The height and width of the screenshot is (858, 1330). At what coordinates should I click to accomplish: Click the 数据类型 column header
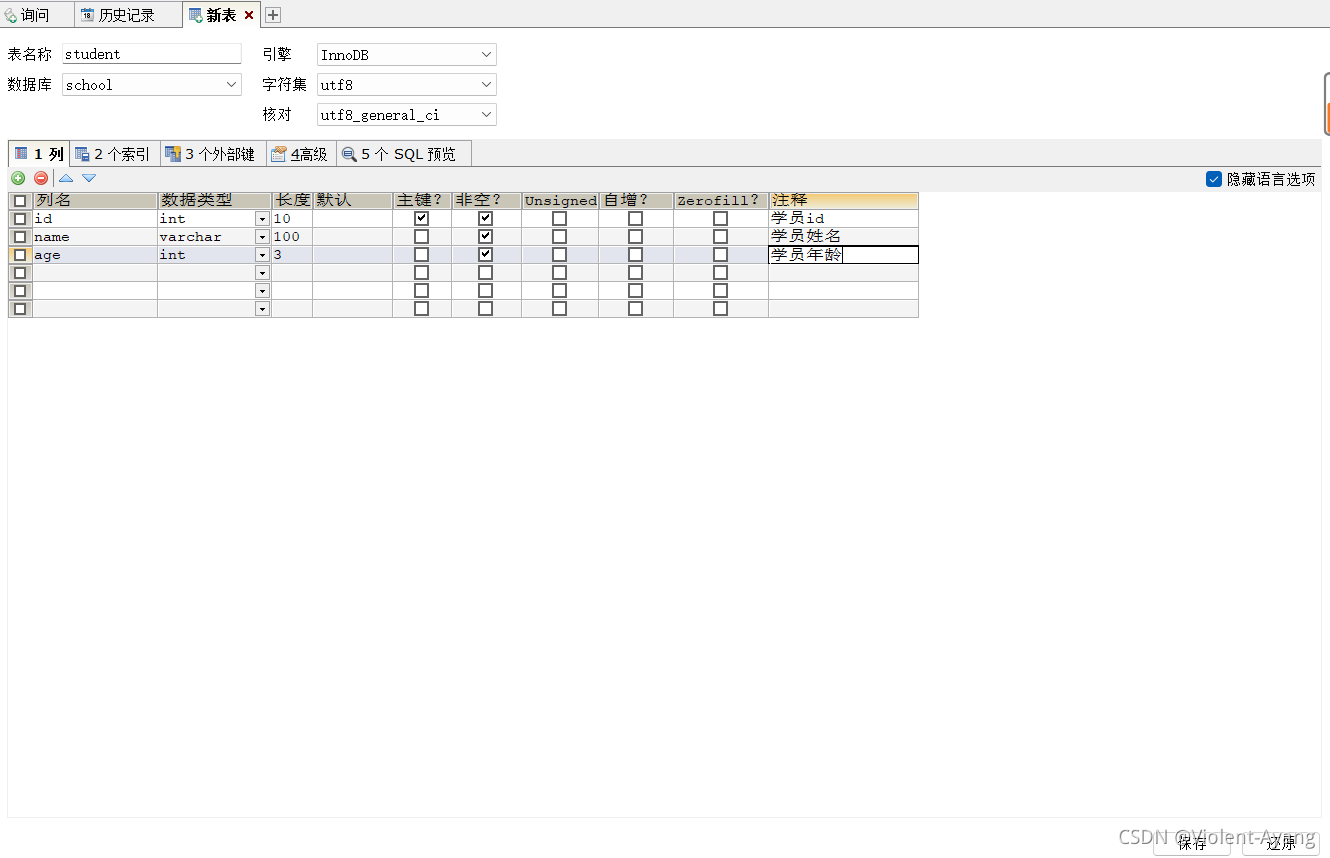tap(215, 200)
